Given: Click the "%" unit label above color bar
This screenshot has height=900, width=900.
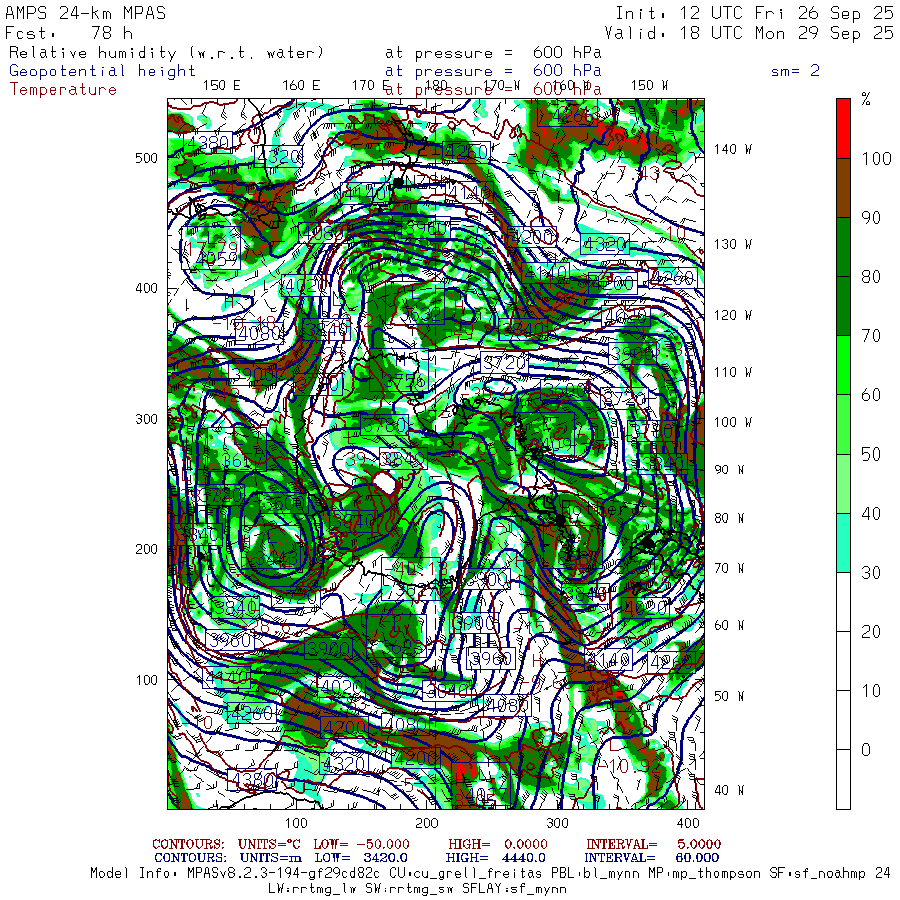Looking at the screenshot, I should pyautogui.click(x=866, y=99).
